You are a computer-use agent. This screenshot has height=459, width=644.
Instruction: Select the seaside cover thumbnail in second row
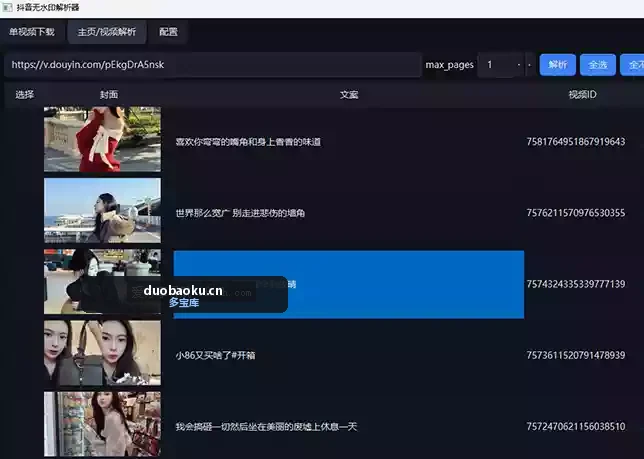pyautogui.click(x=102, y=210)
